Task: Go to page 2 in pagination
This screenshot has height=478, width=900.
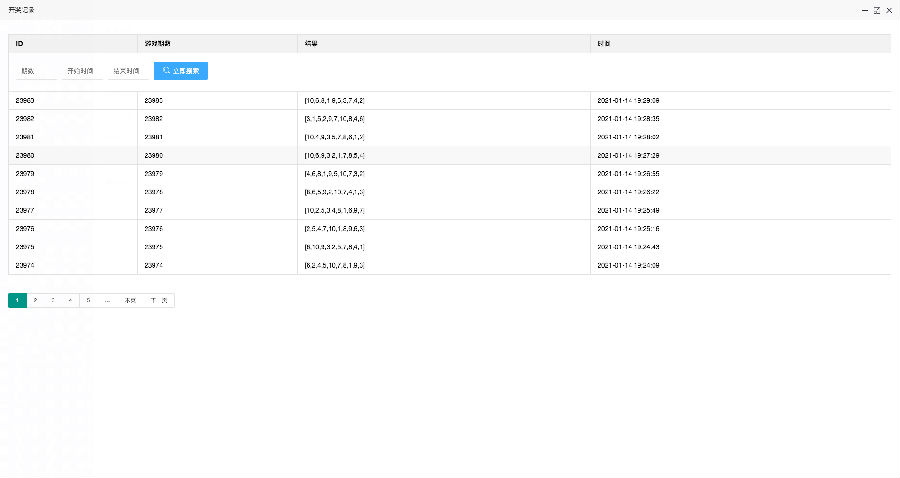Action: tap(36, 300)
